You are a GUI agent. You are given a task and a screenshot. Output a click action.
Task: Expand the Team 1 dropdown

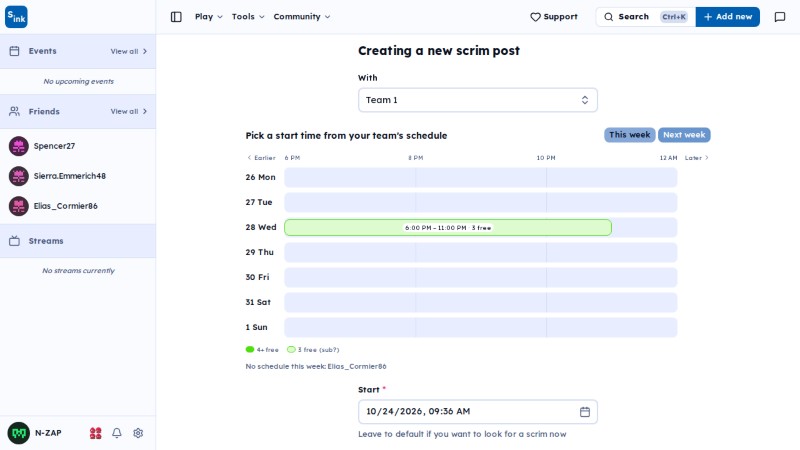(478, 100)
